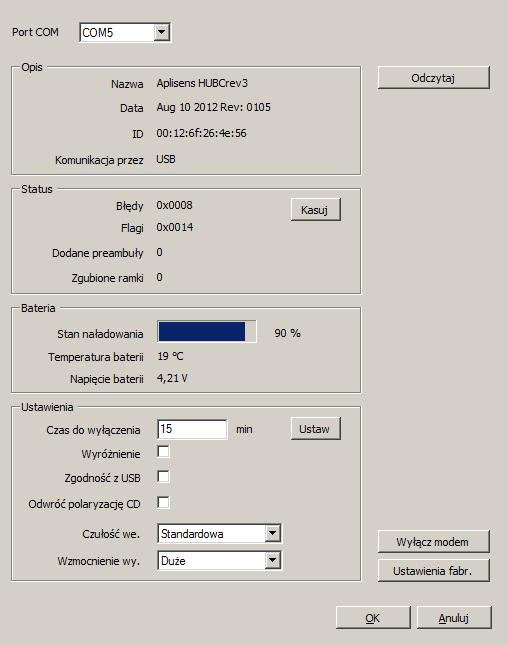The width and height of the screenshot is (508, 645).
Task: Click the date text Aug 10 2012 Rev: 0105
Action: 213,107
